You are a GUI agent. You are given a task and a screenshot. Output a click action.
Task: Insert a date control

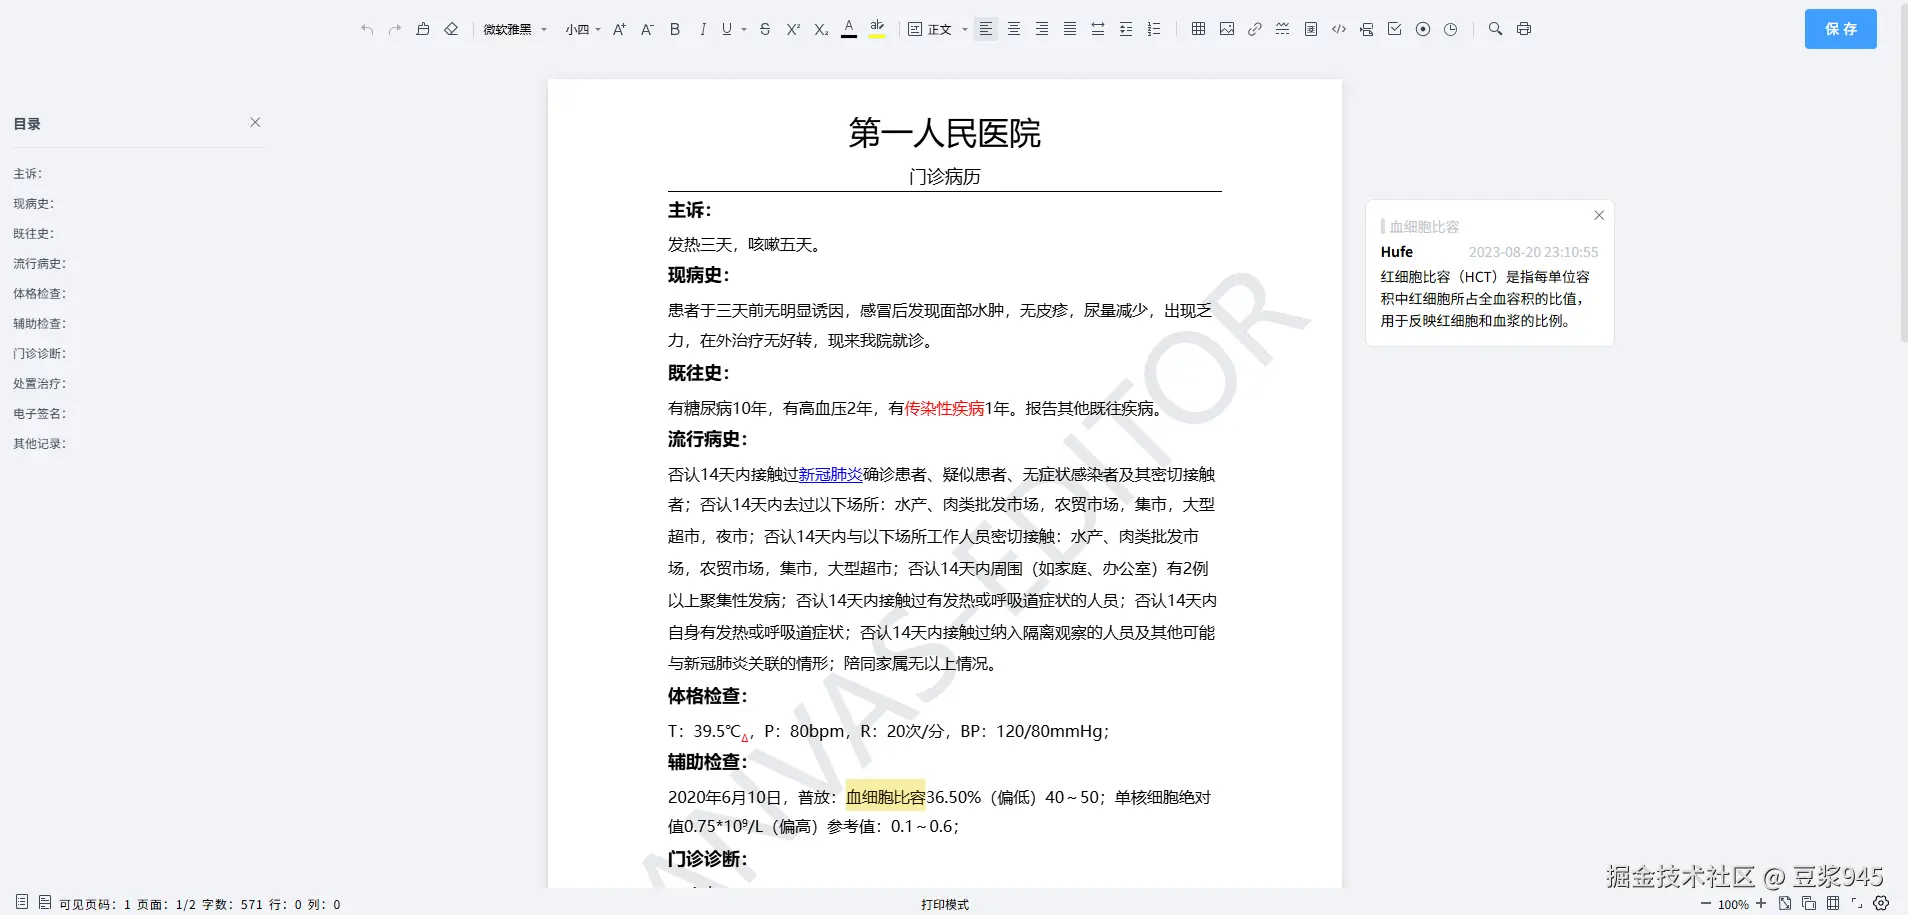click(x=1451, y=30)
